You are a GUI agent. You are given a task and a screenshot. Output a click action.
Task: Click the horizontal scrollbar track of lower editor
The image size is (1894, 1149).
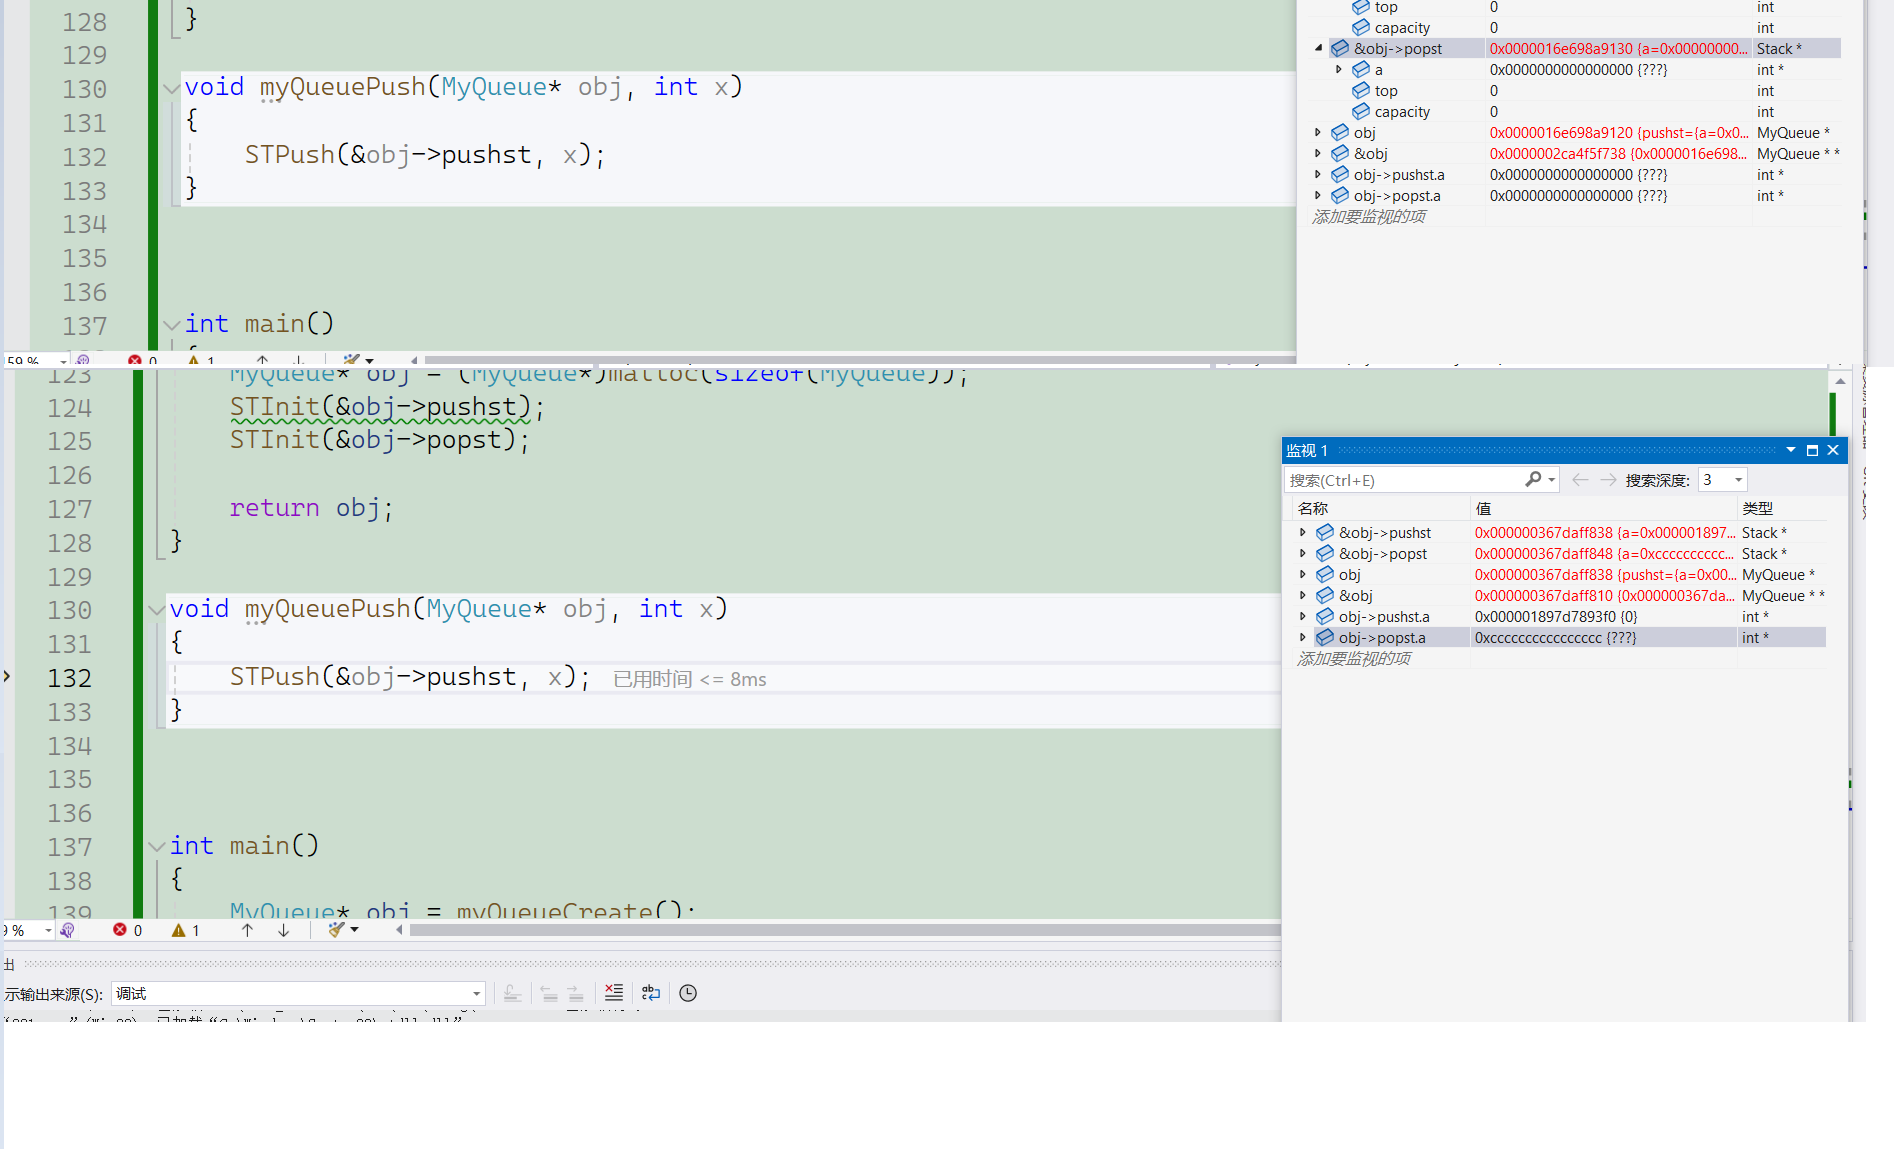845,930
